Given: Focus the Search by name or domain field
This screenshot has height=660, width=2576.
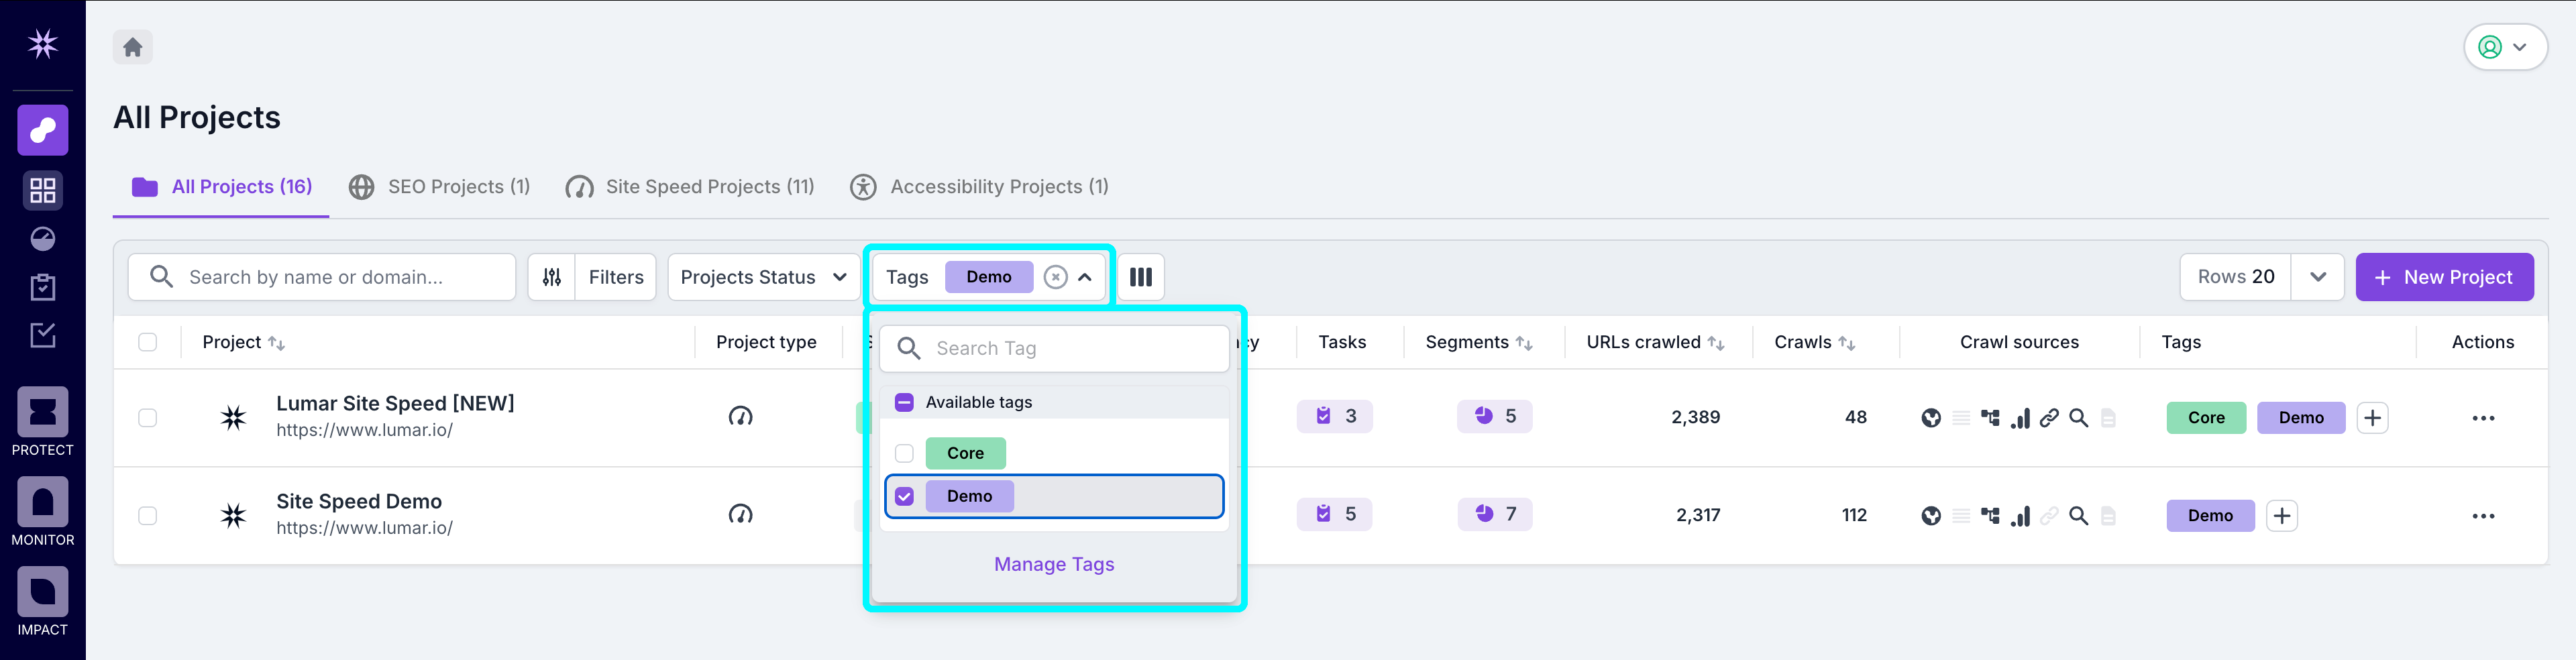Looking at the screenshot, I should [322, 277].
